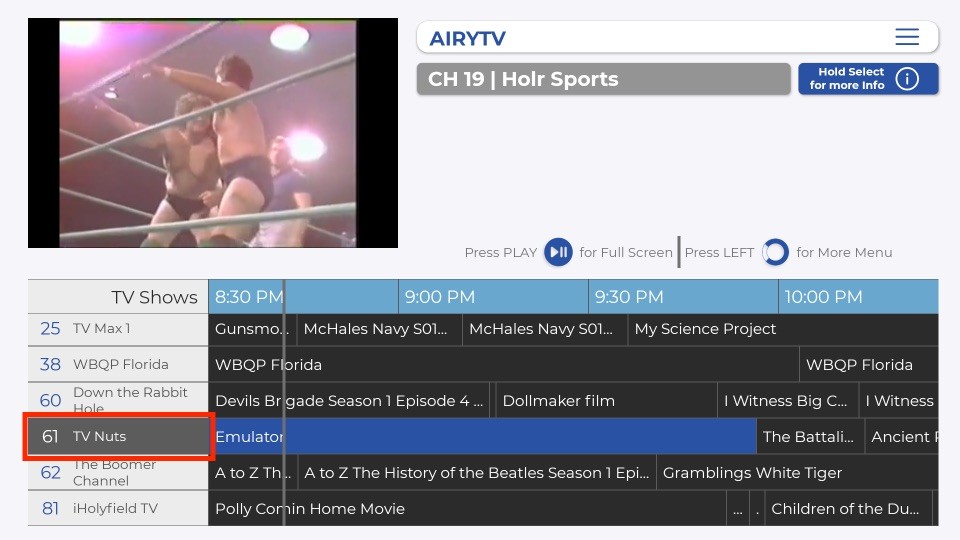The width and height of the screenshot is (960, 540).
Task: Select first McHales Navy S01 program block
Action: click(380, 329)
